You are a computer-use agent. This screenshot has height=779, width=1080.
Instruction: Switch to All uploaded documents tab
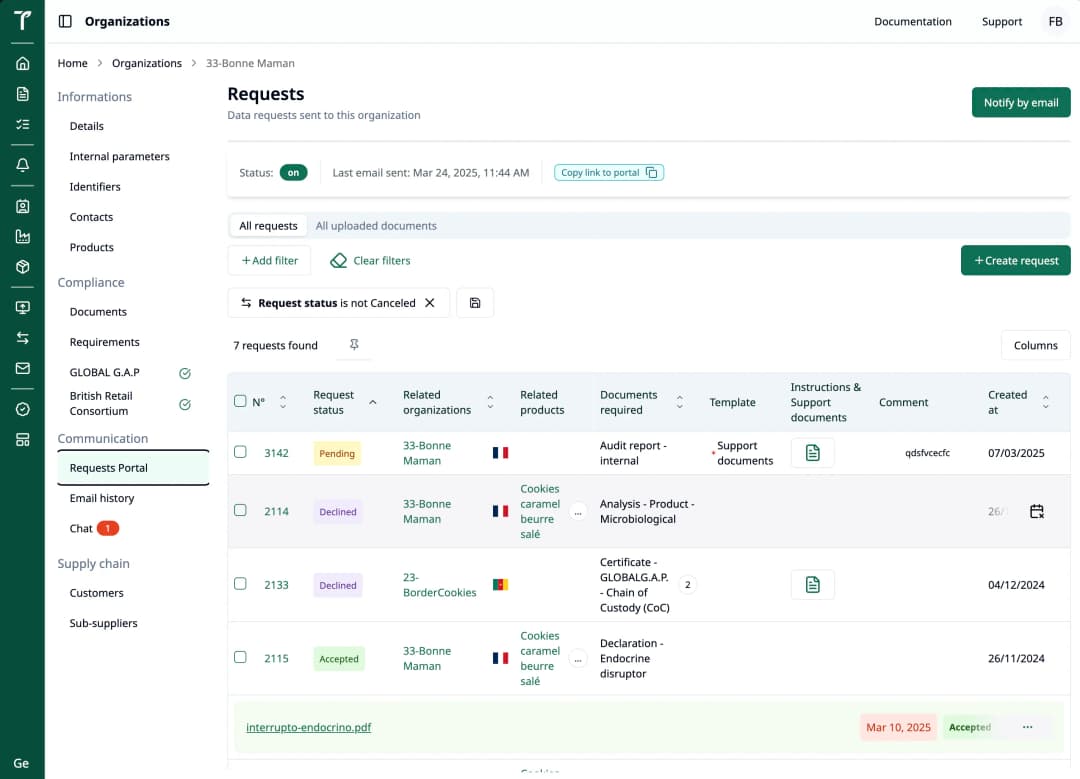click(x=376, y=226)
